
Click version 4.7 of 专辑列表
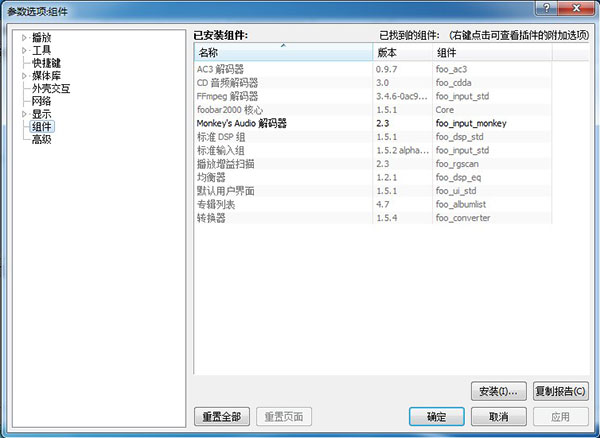click(x=382, y=204)
